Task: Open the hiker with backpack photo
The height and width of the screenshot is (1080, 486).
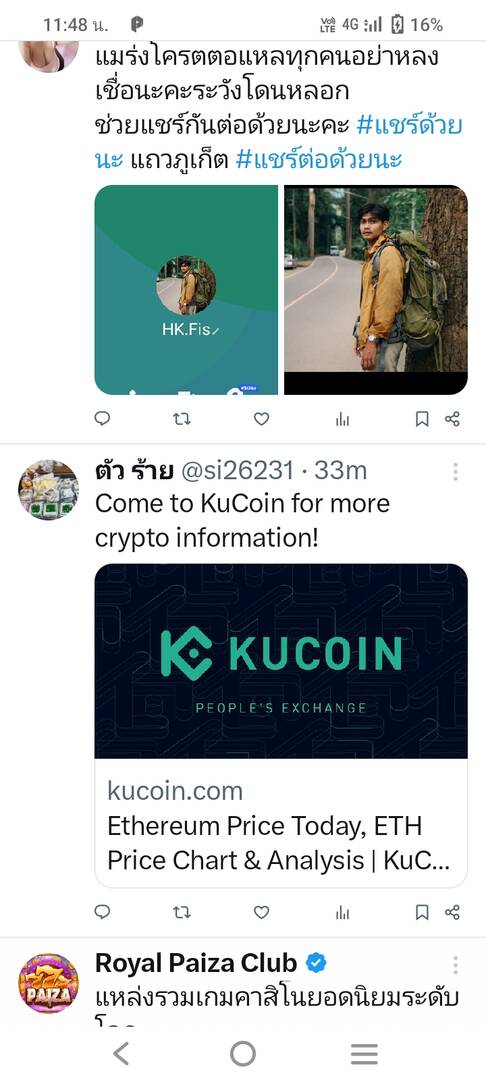Action: (376, 289)
